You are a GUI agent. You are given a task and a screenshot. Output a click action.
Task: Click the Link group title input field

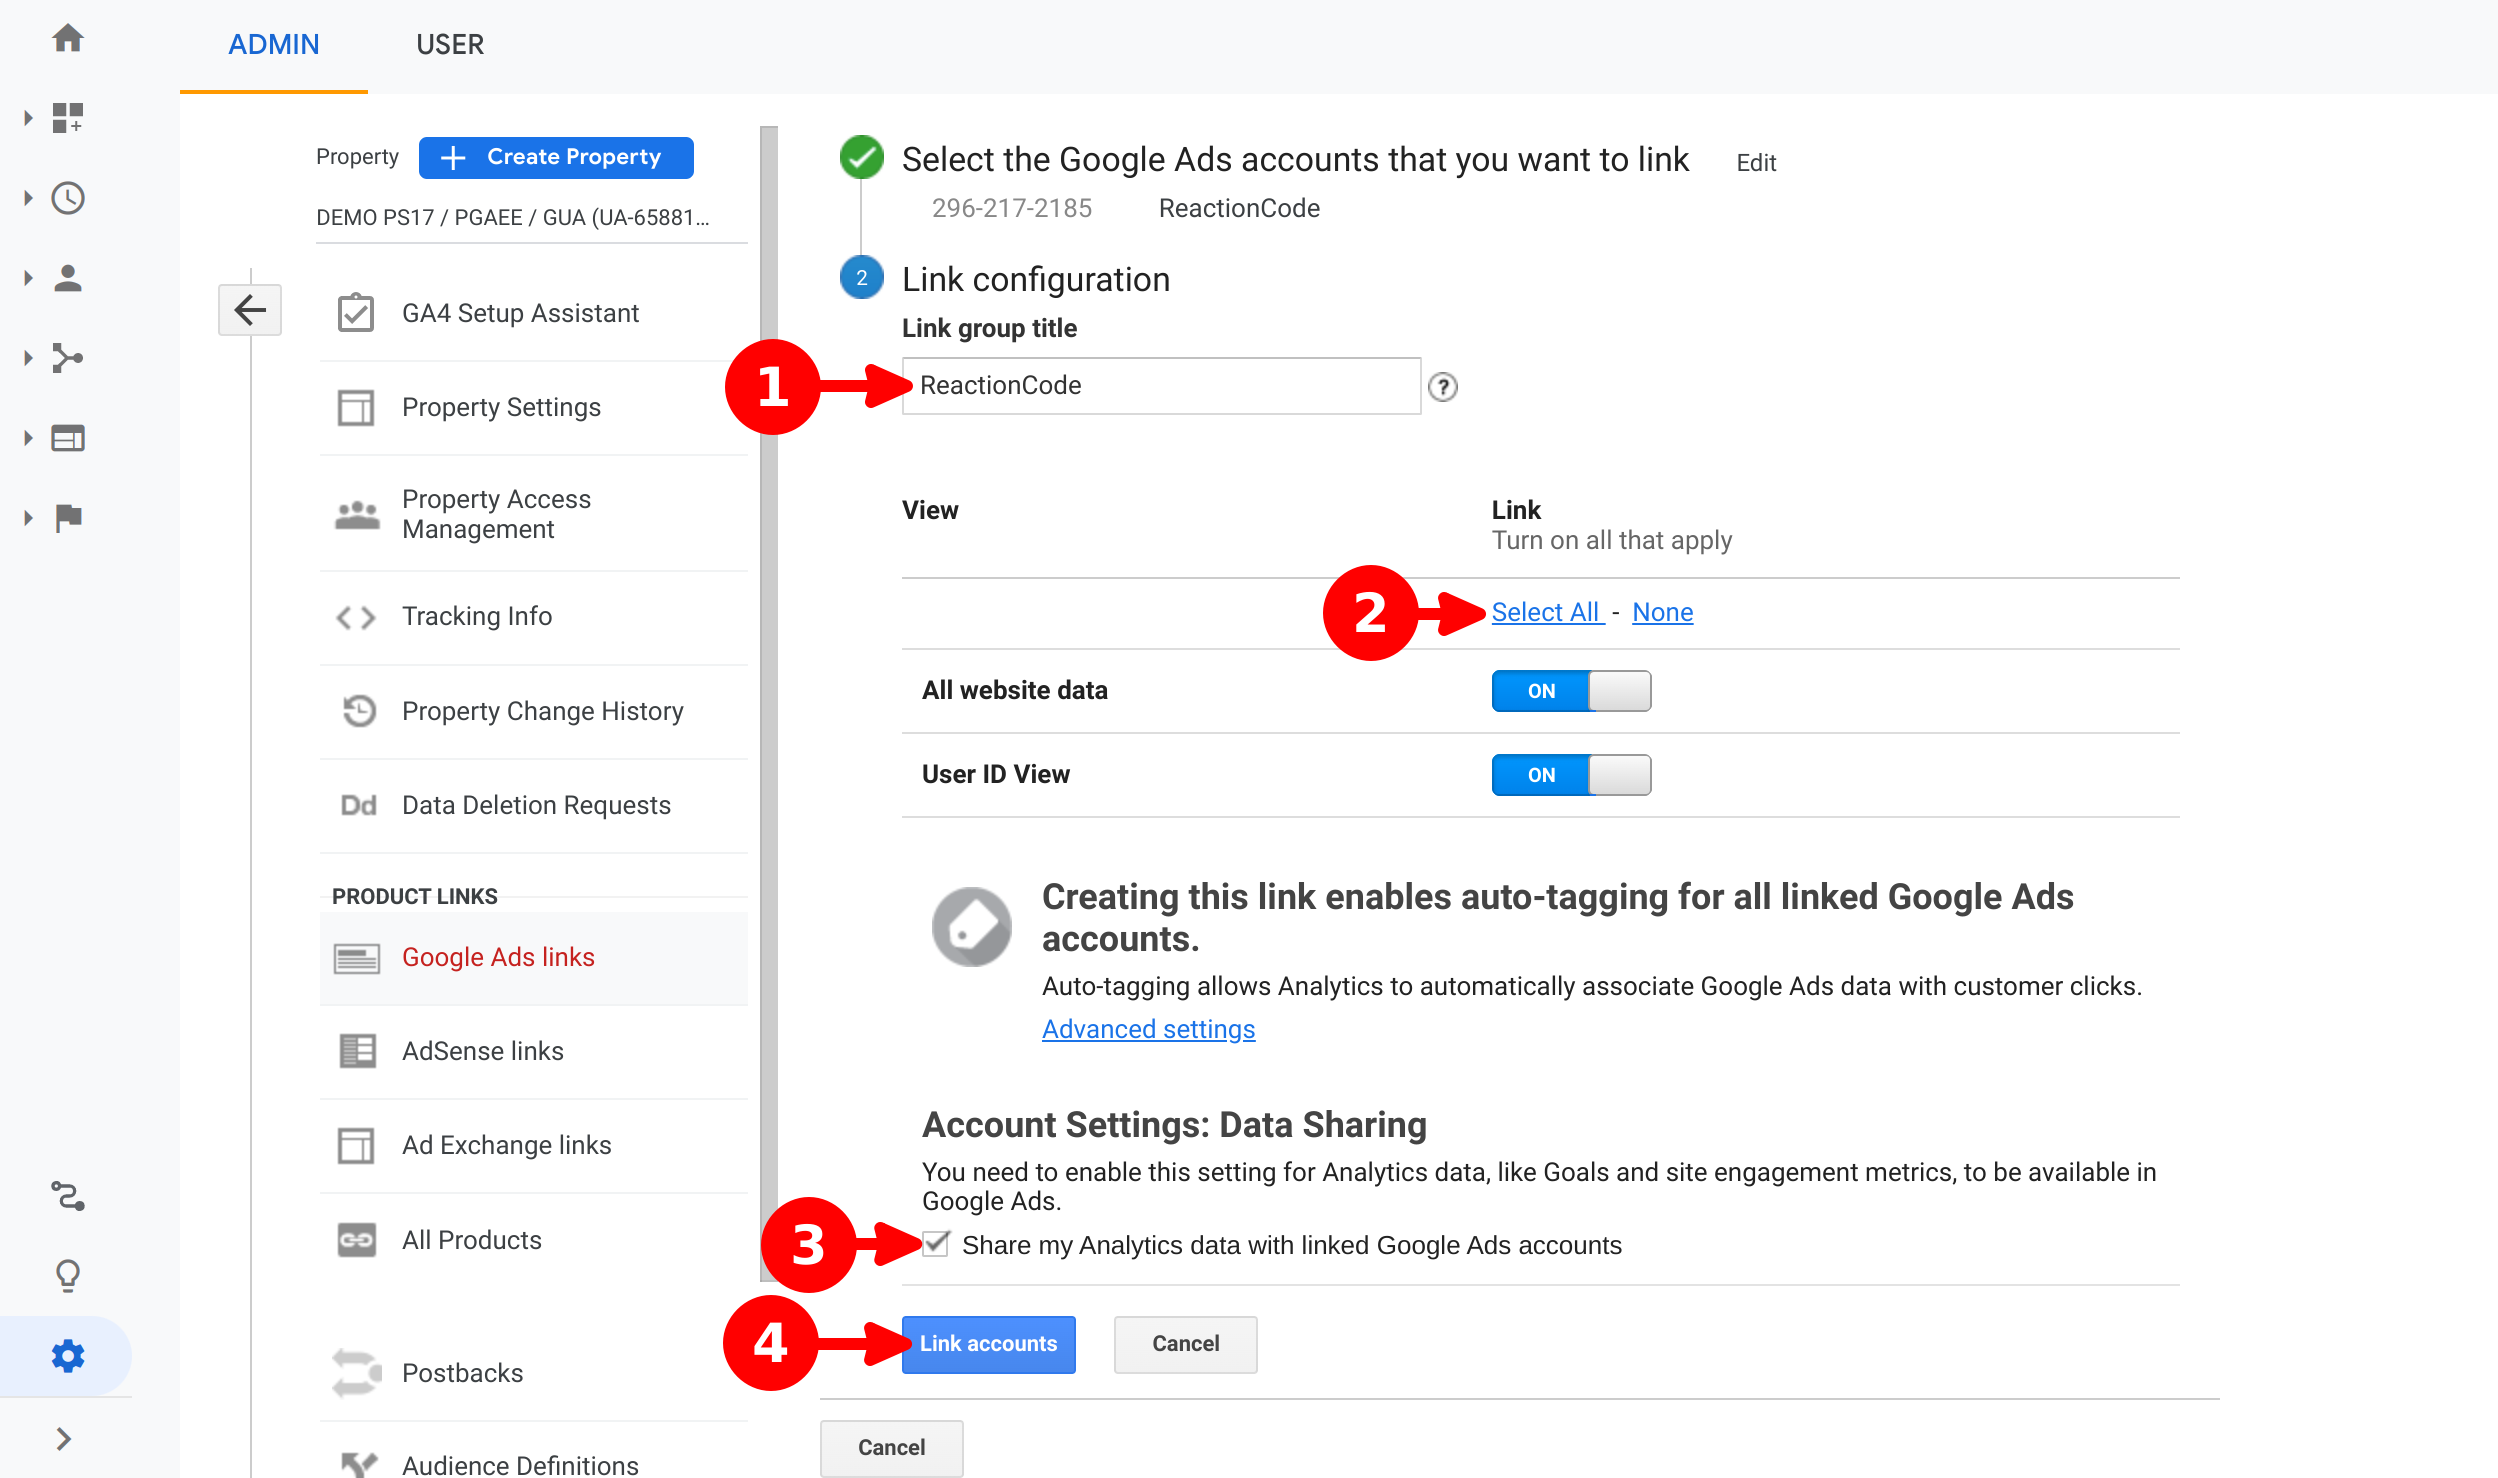click(x=1160, y=386)
